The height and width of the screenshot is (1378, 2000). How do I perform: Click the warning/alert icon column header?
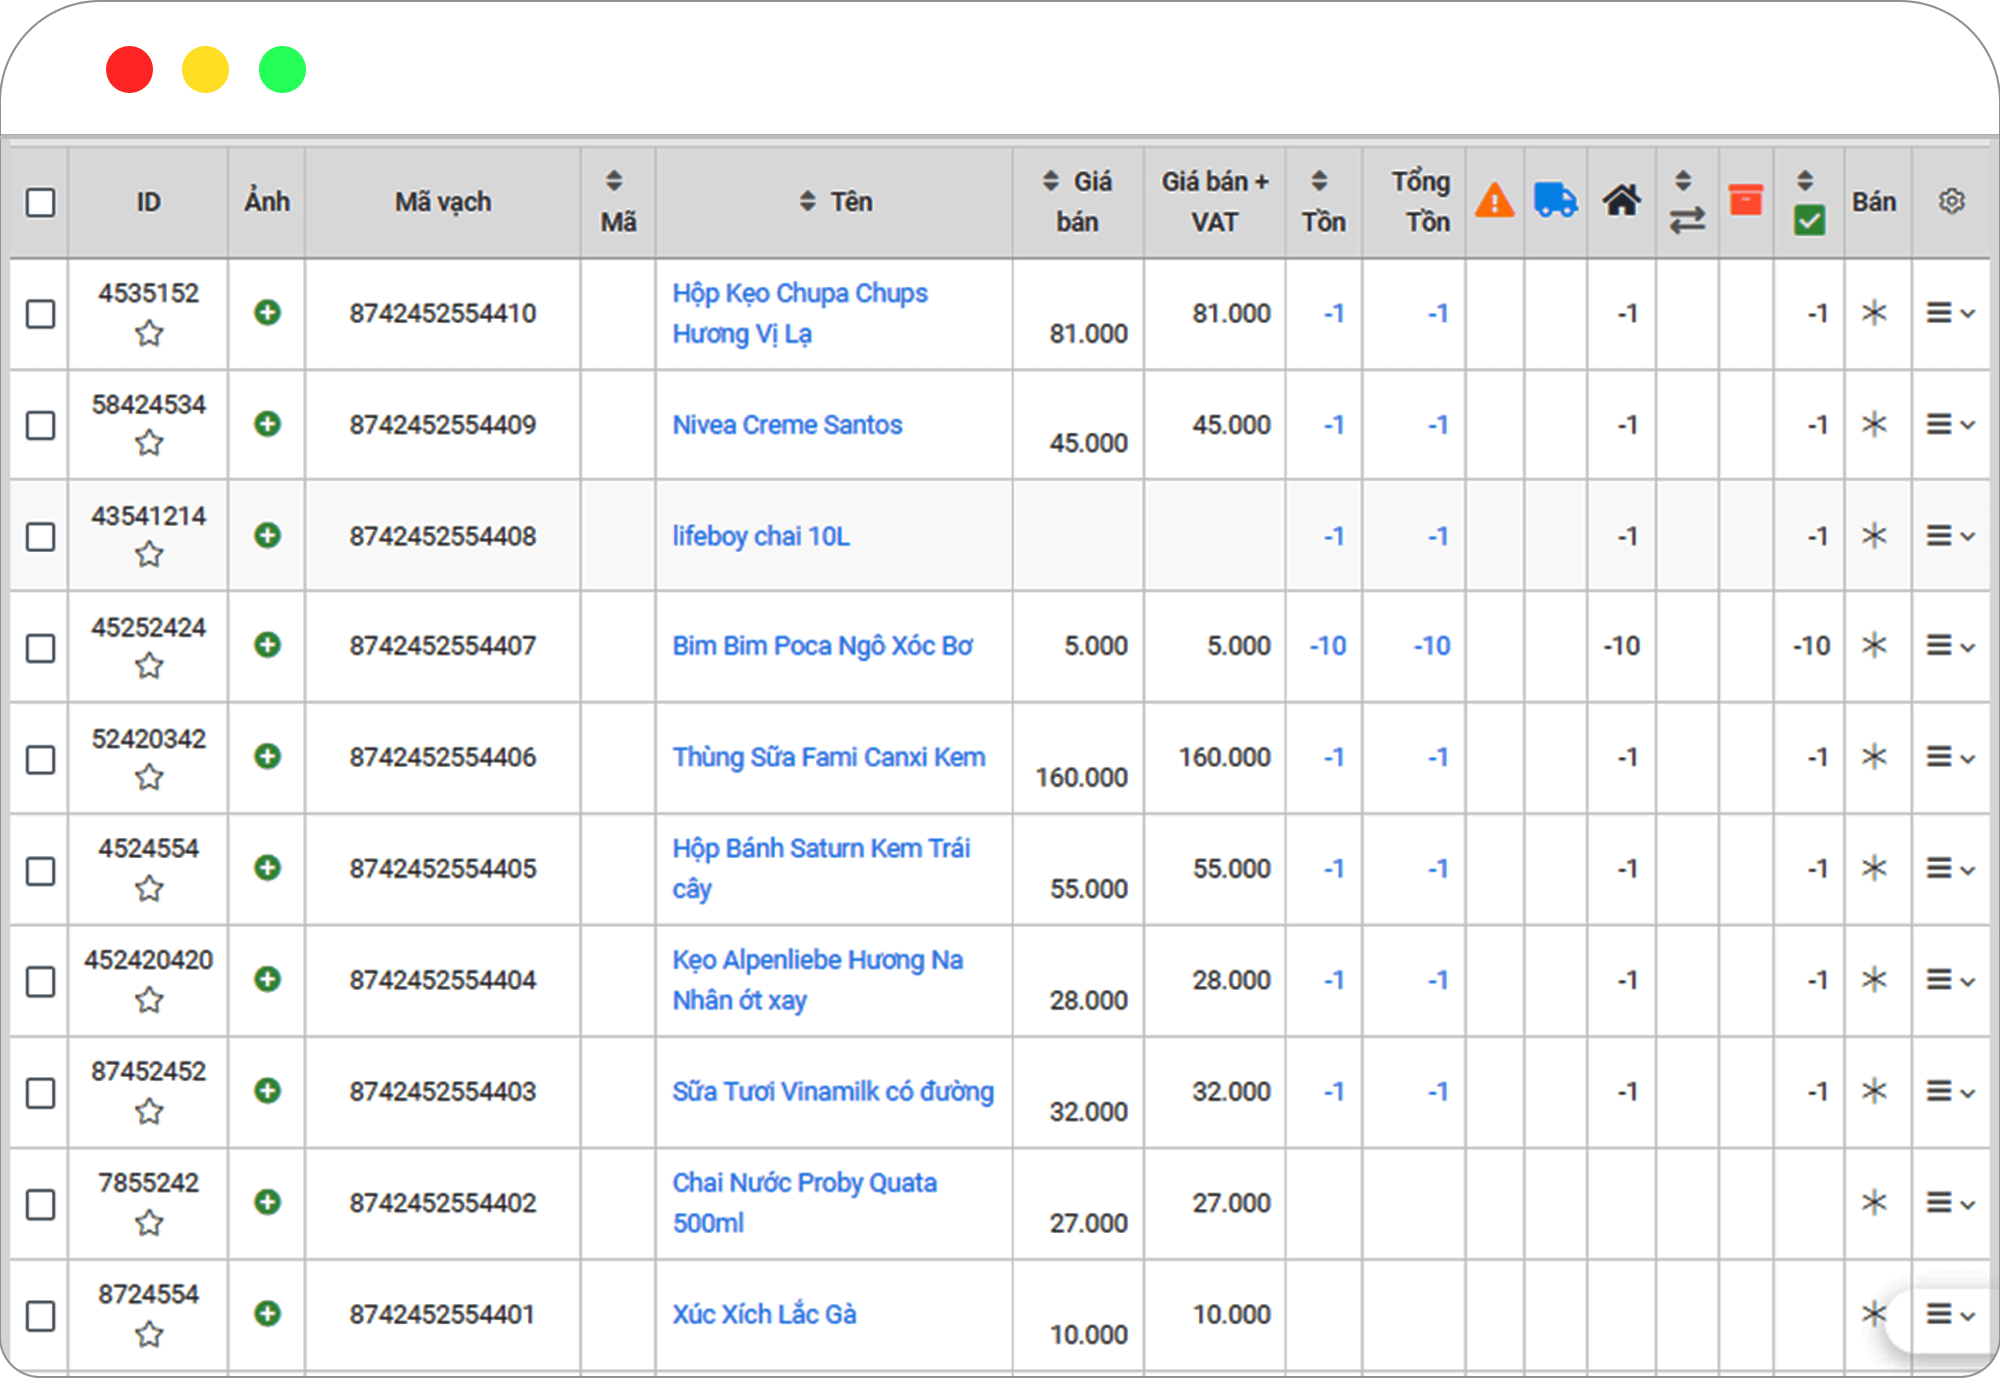click(1497, 199)
